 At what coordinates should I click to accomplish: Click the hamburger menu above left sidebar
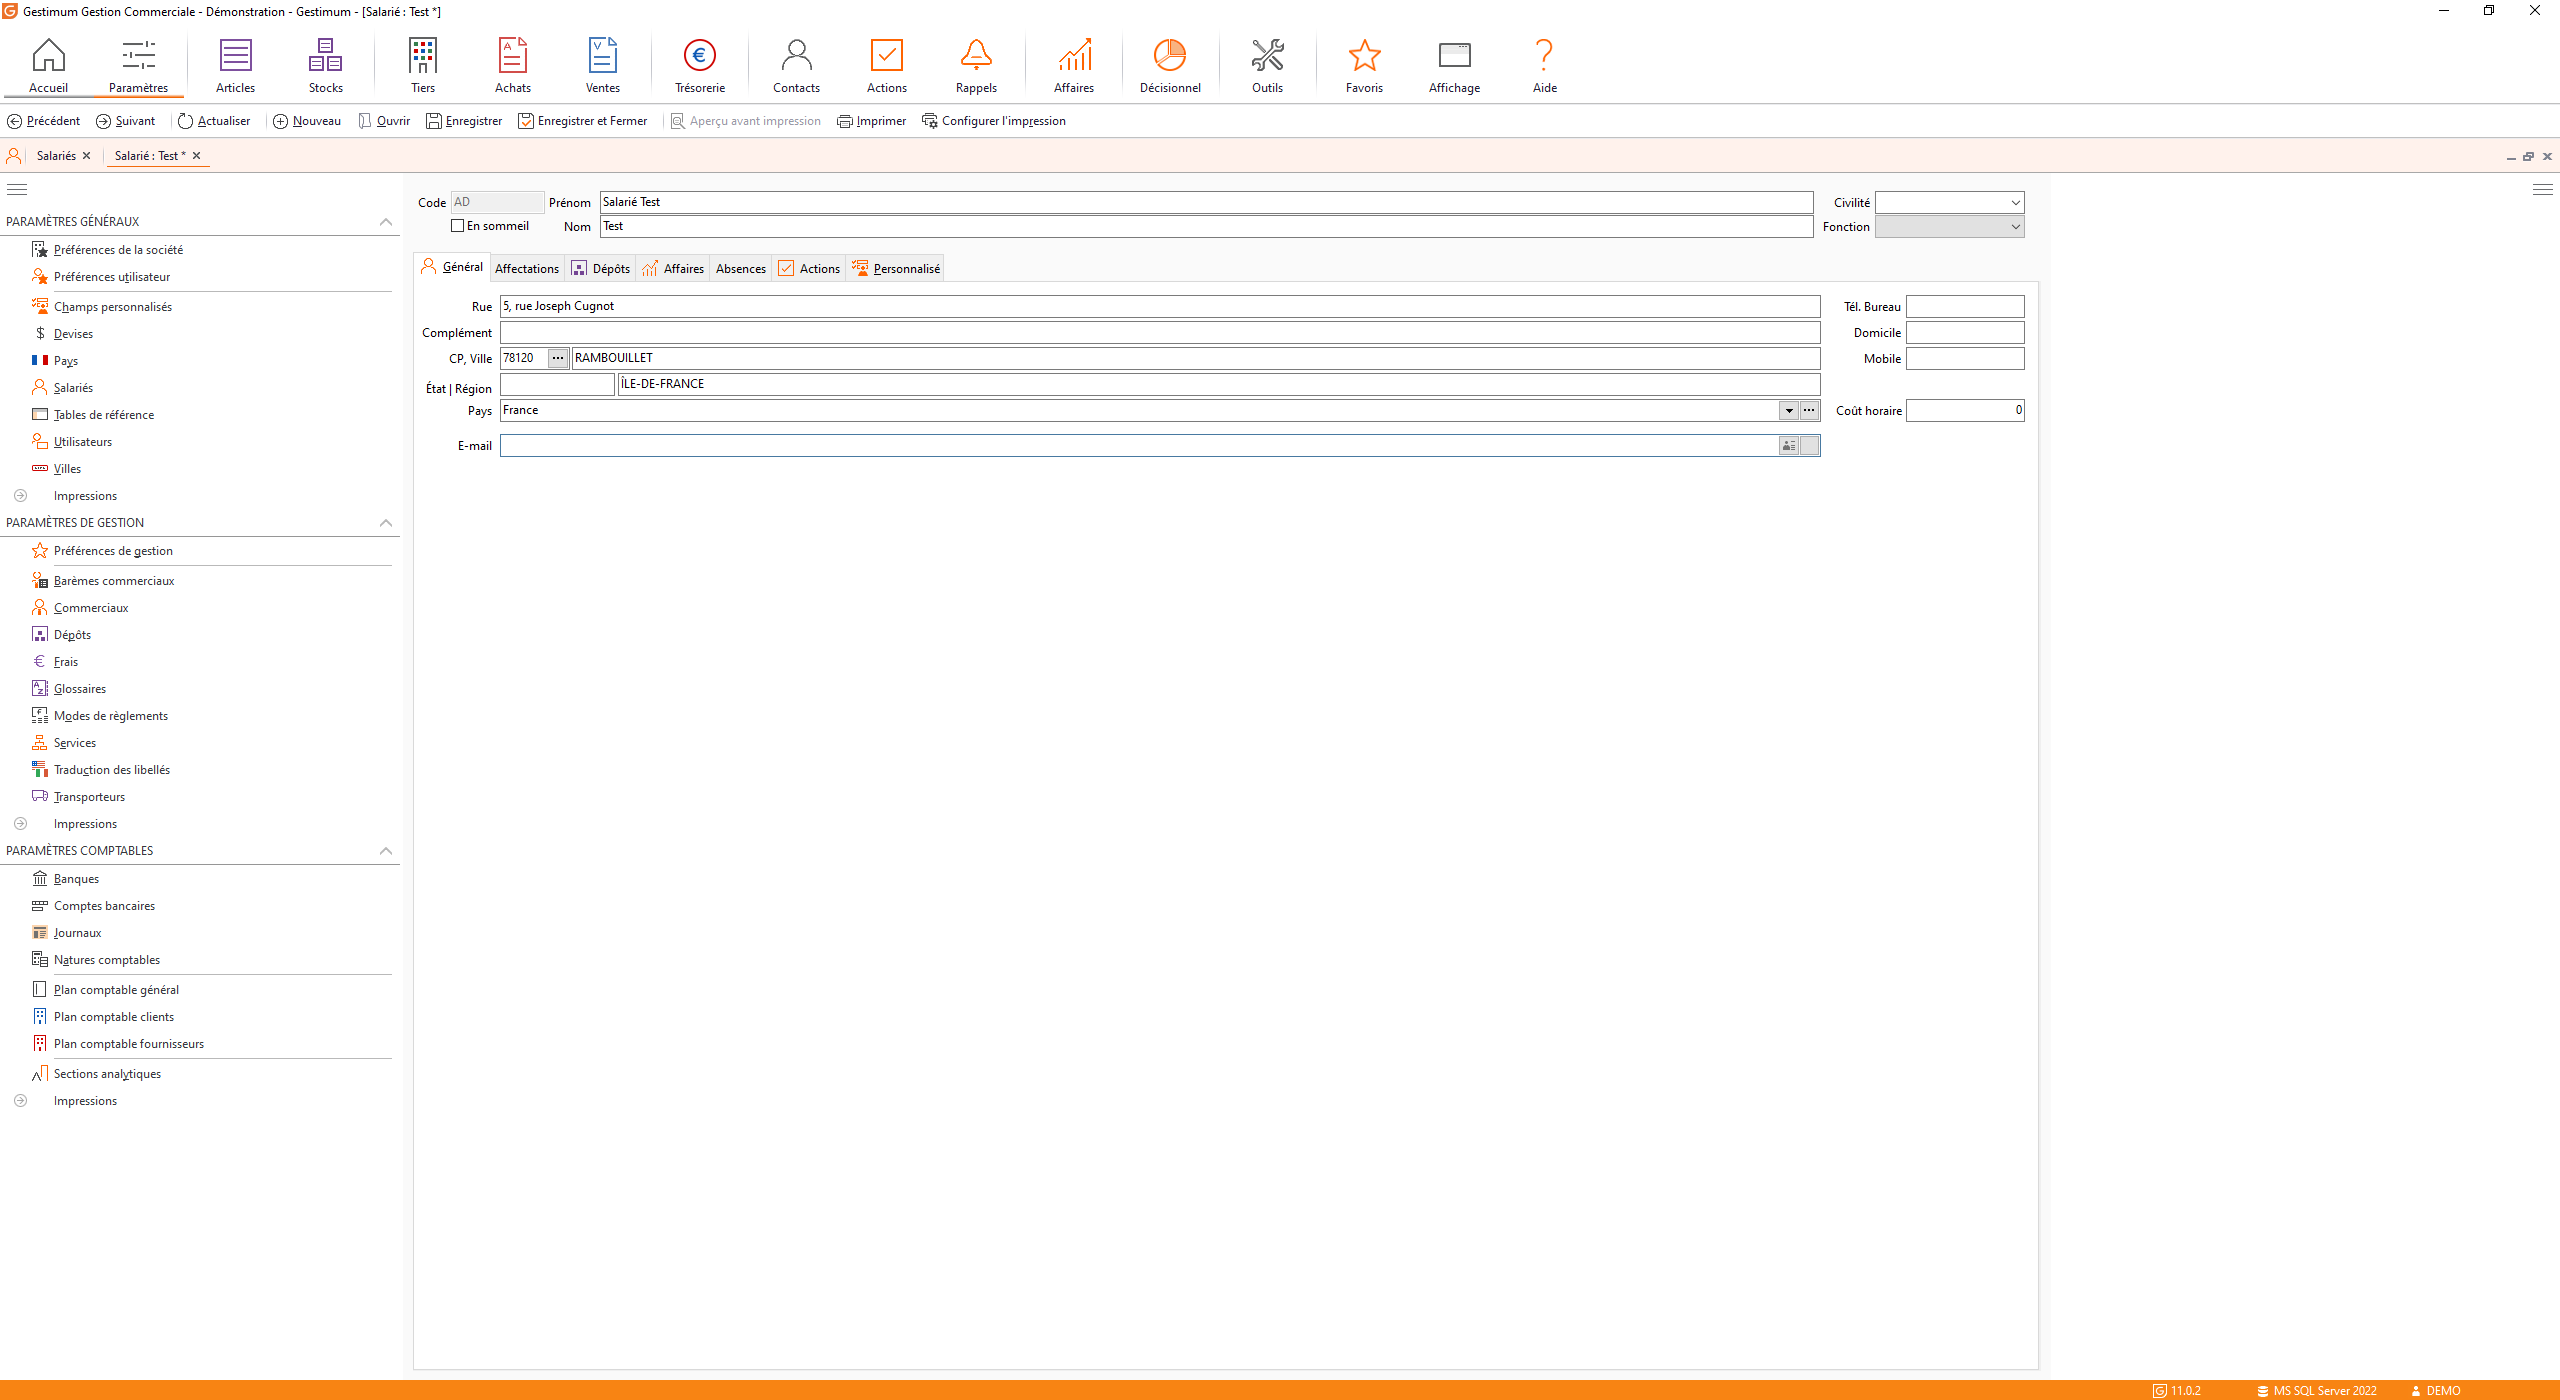[17, 189]
